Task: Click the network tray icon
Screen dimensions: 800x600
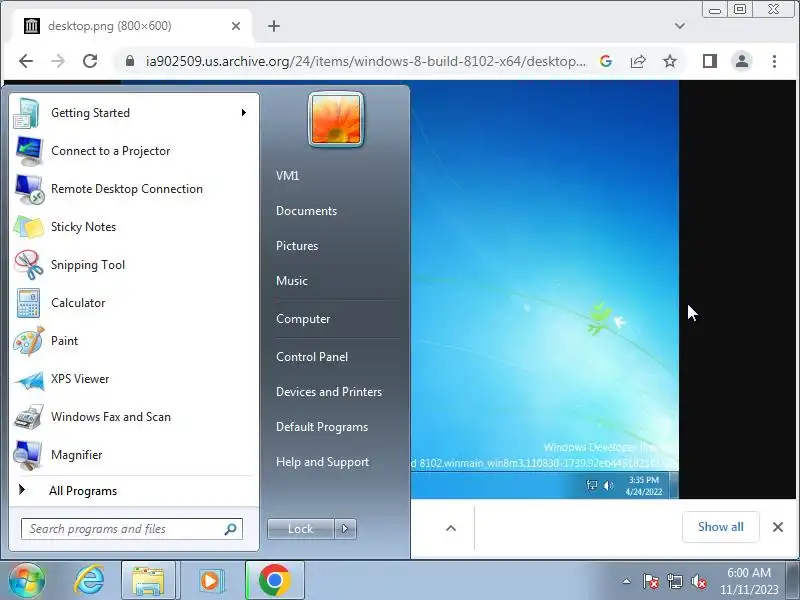Action: click(x=674, y=581)
